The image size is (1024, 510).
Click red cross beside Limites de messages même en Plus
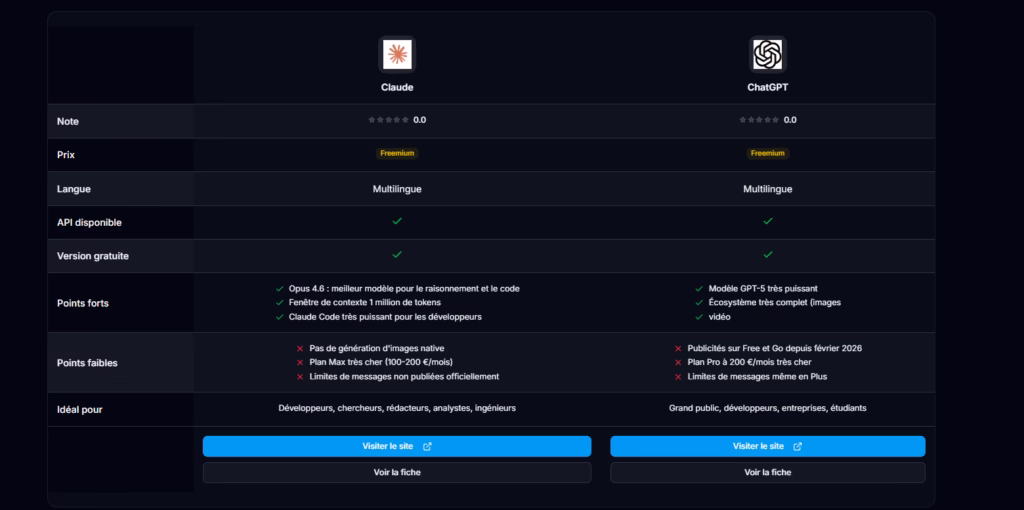(x=679, y=377)
